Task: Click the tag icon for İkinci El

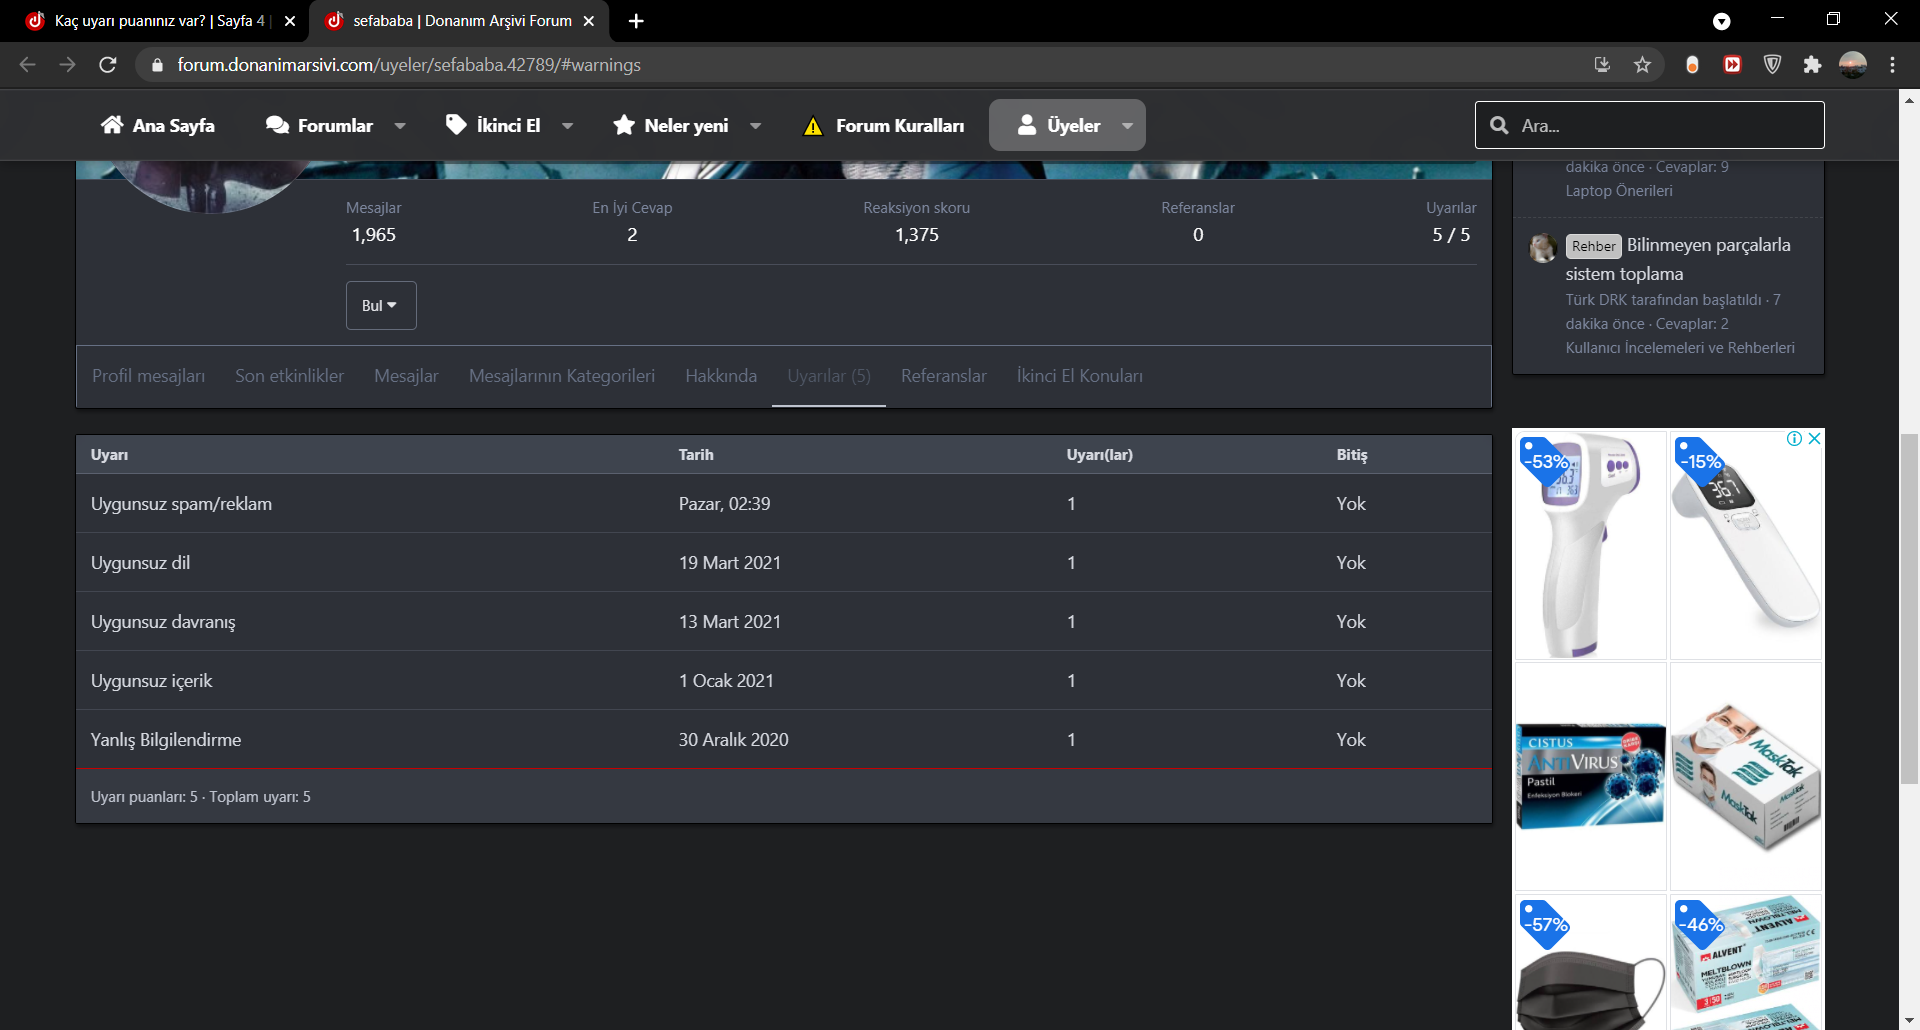Action: coord(456,125)
